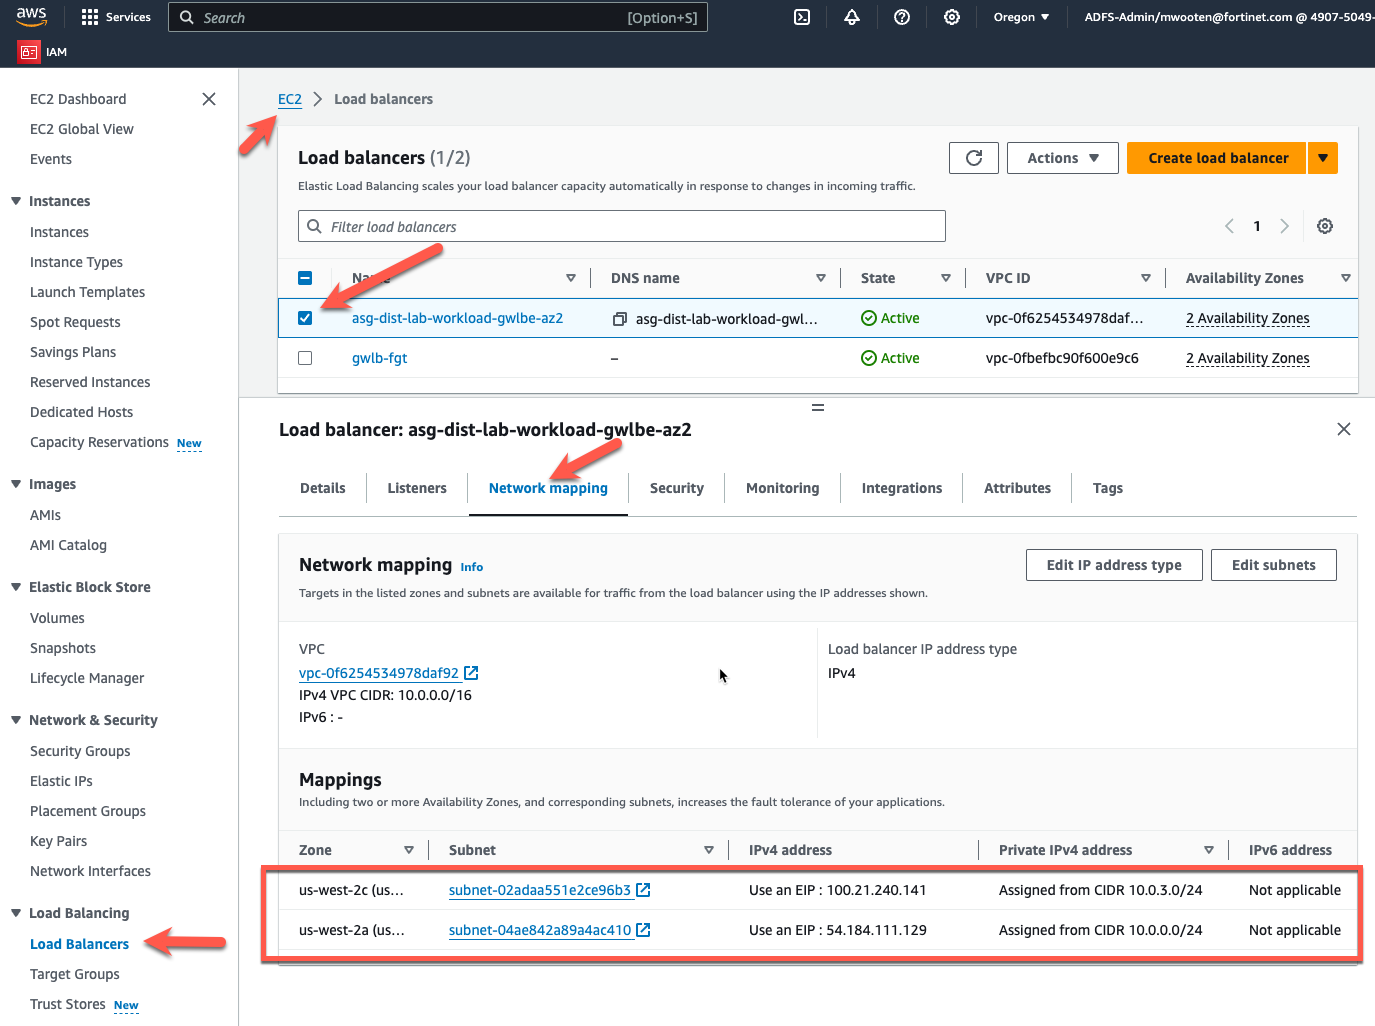Toggle the select-all load balancers checkbox
The image size is (1375, 1026).
(x=305, y=278)
